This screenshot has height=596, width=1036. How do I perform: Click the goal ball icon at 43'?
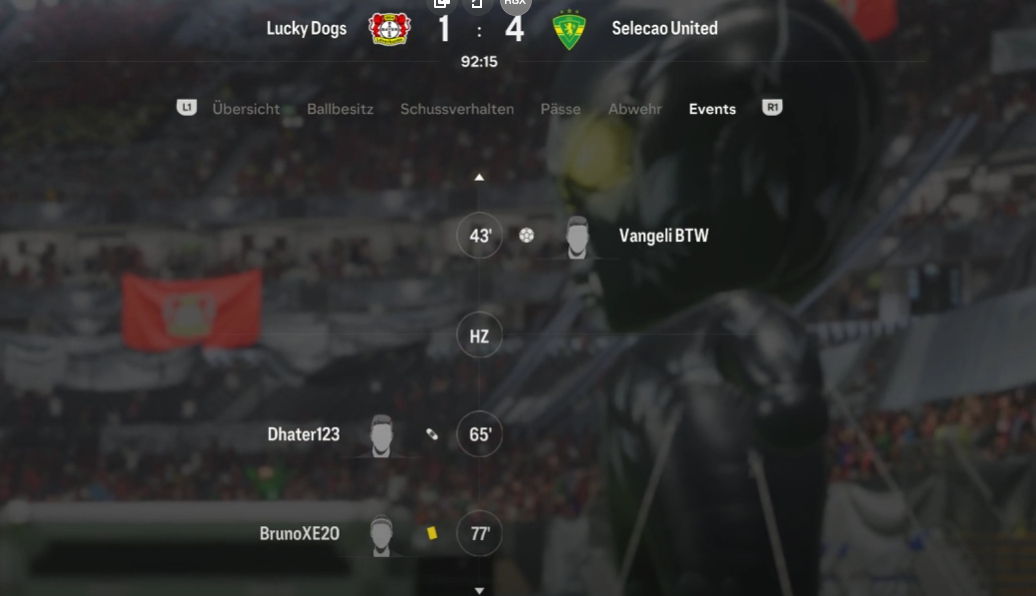(x=527, y=235)
